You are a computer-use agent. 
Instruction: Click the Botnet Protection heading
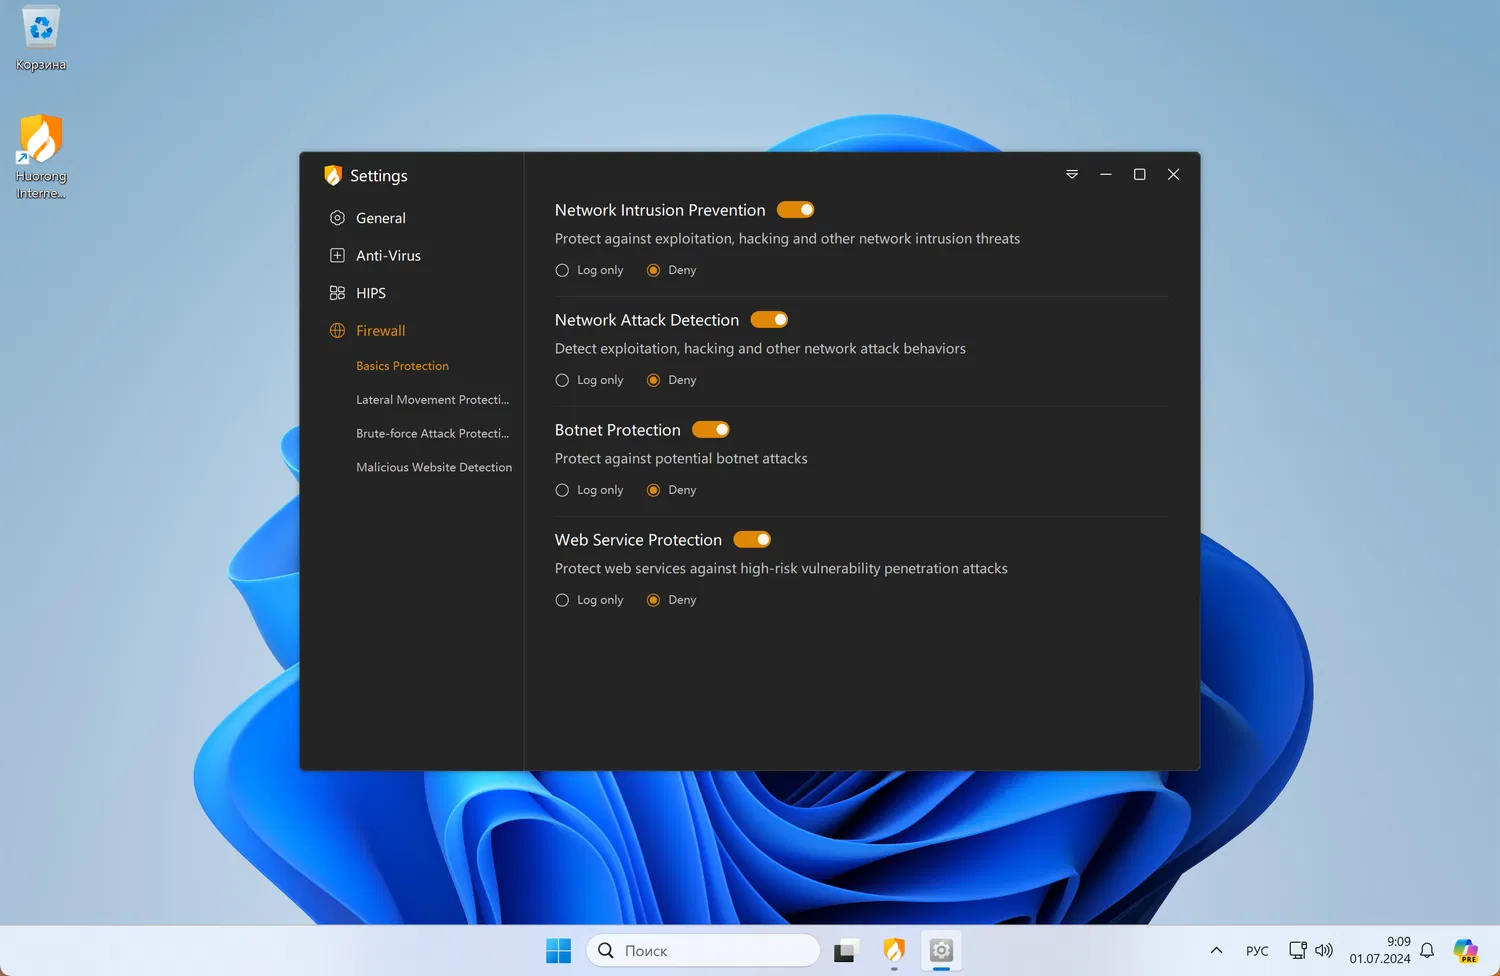click(618, 430)
